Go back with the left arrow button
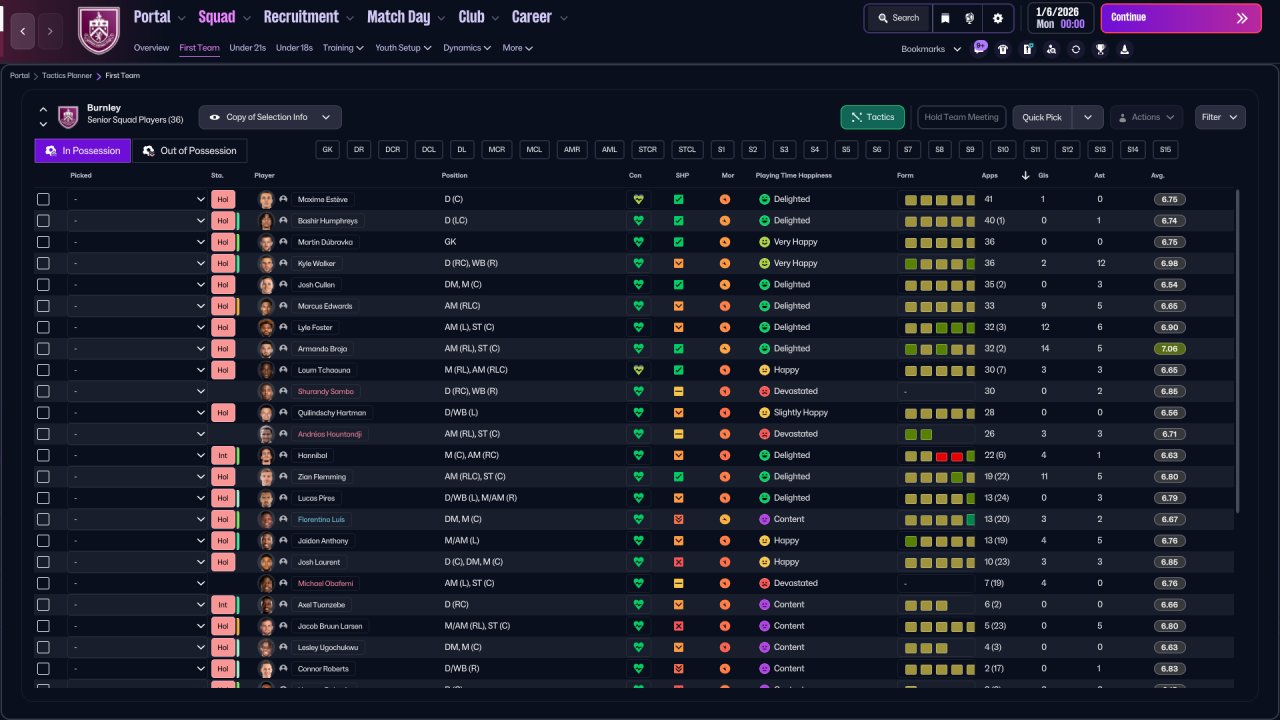1280x720 pixels. point(22,31)
